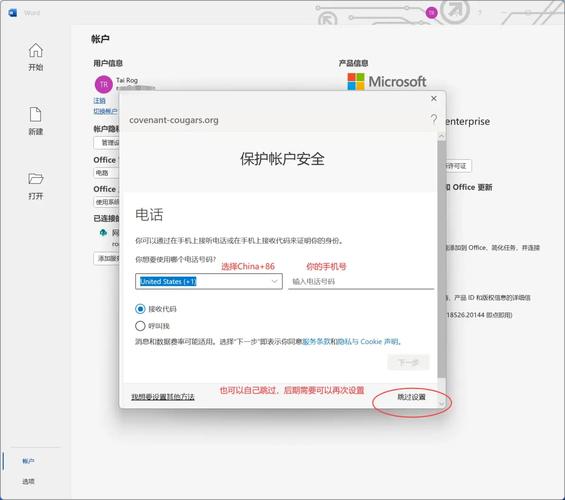Click the dialog vertical scrollbar thumb
Viewport: 565px width, 500px height.
441,259
